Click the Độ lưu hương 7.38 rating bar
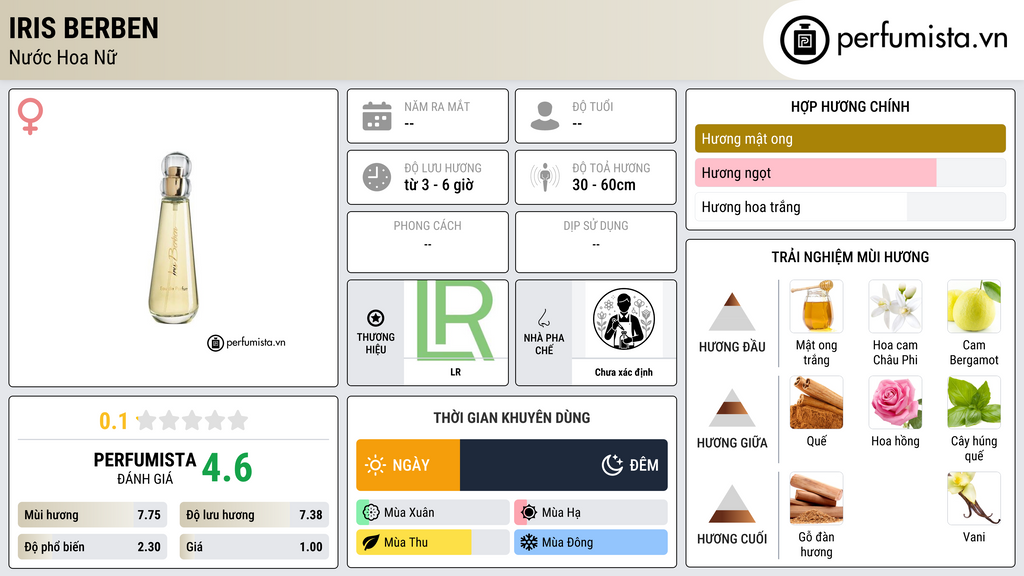This screenshot has height=576, width=1024. (254, 515)
